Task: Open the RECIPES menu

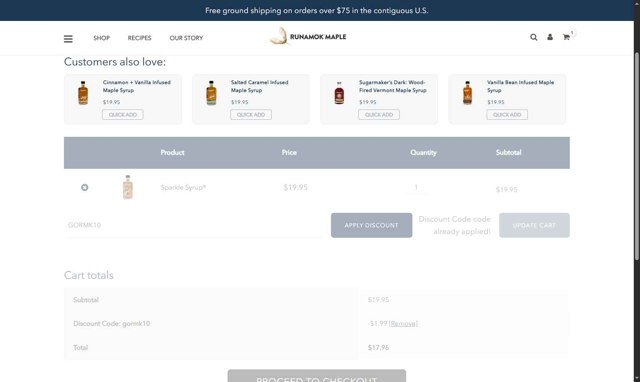Action: point(139,38)
